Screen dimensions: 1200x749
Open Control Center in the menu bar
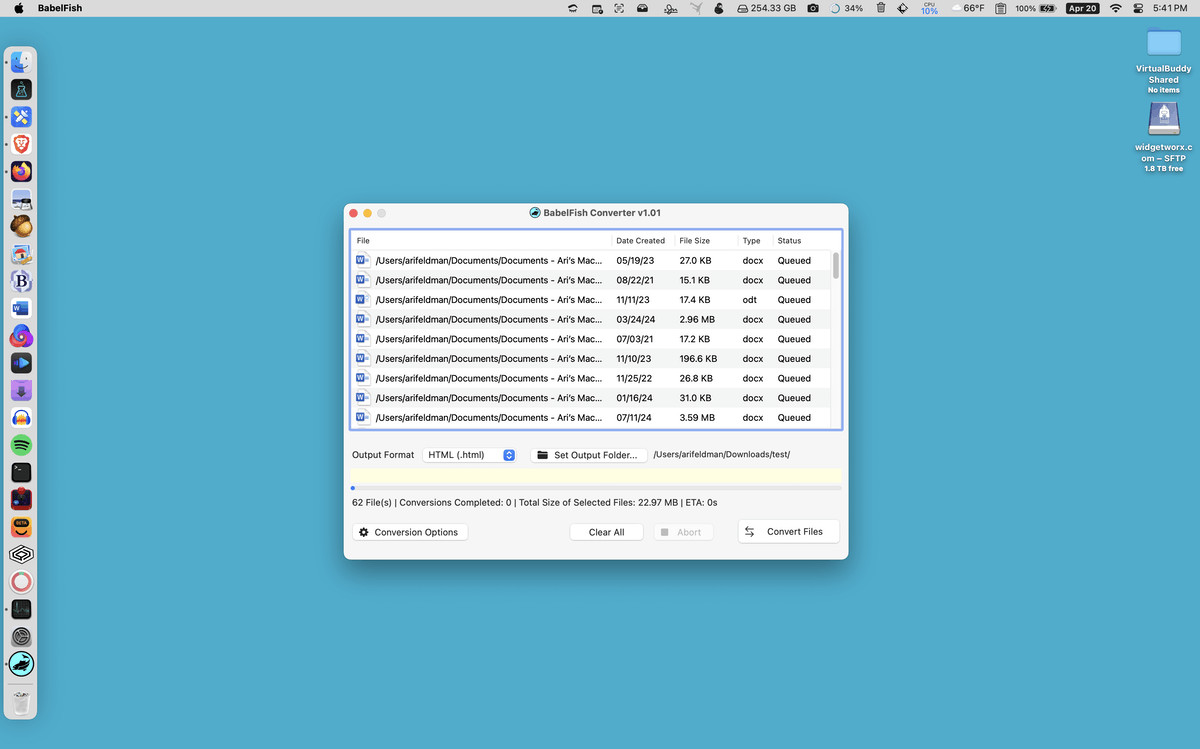[1140, 8]
